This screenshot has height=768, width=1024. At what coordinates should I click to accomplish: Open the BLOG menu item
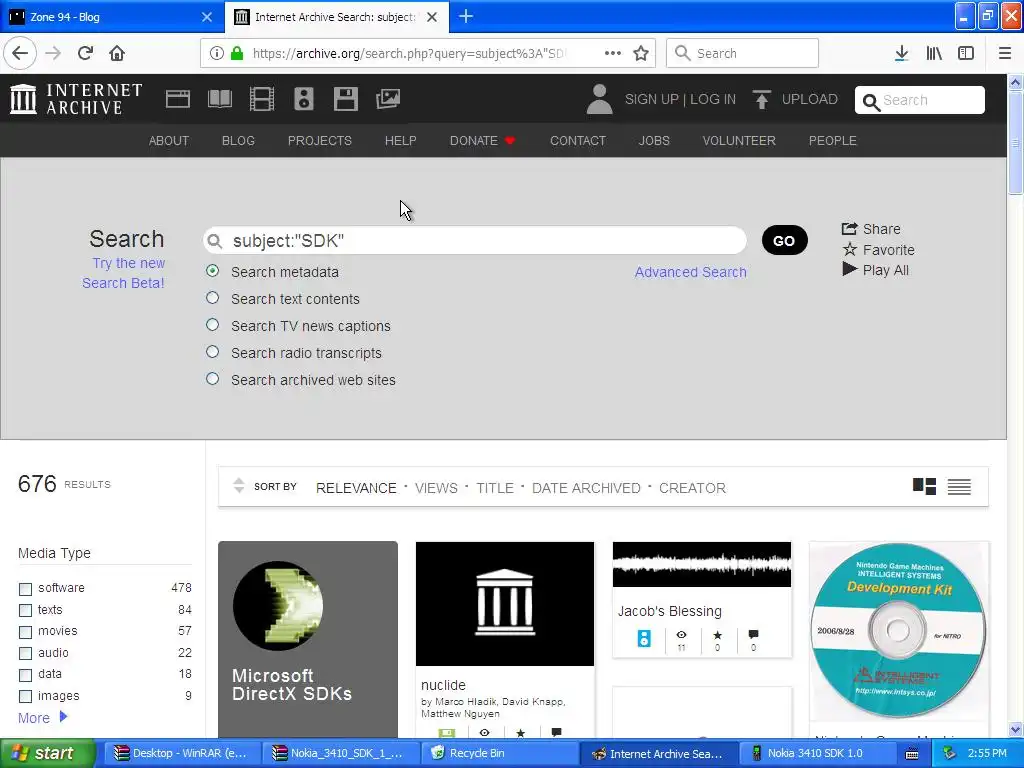pos(238,140)
